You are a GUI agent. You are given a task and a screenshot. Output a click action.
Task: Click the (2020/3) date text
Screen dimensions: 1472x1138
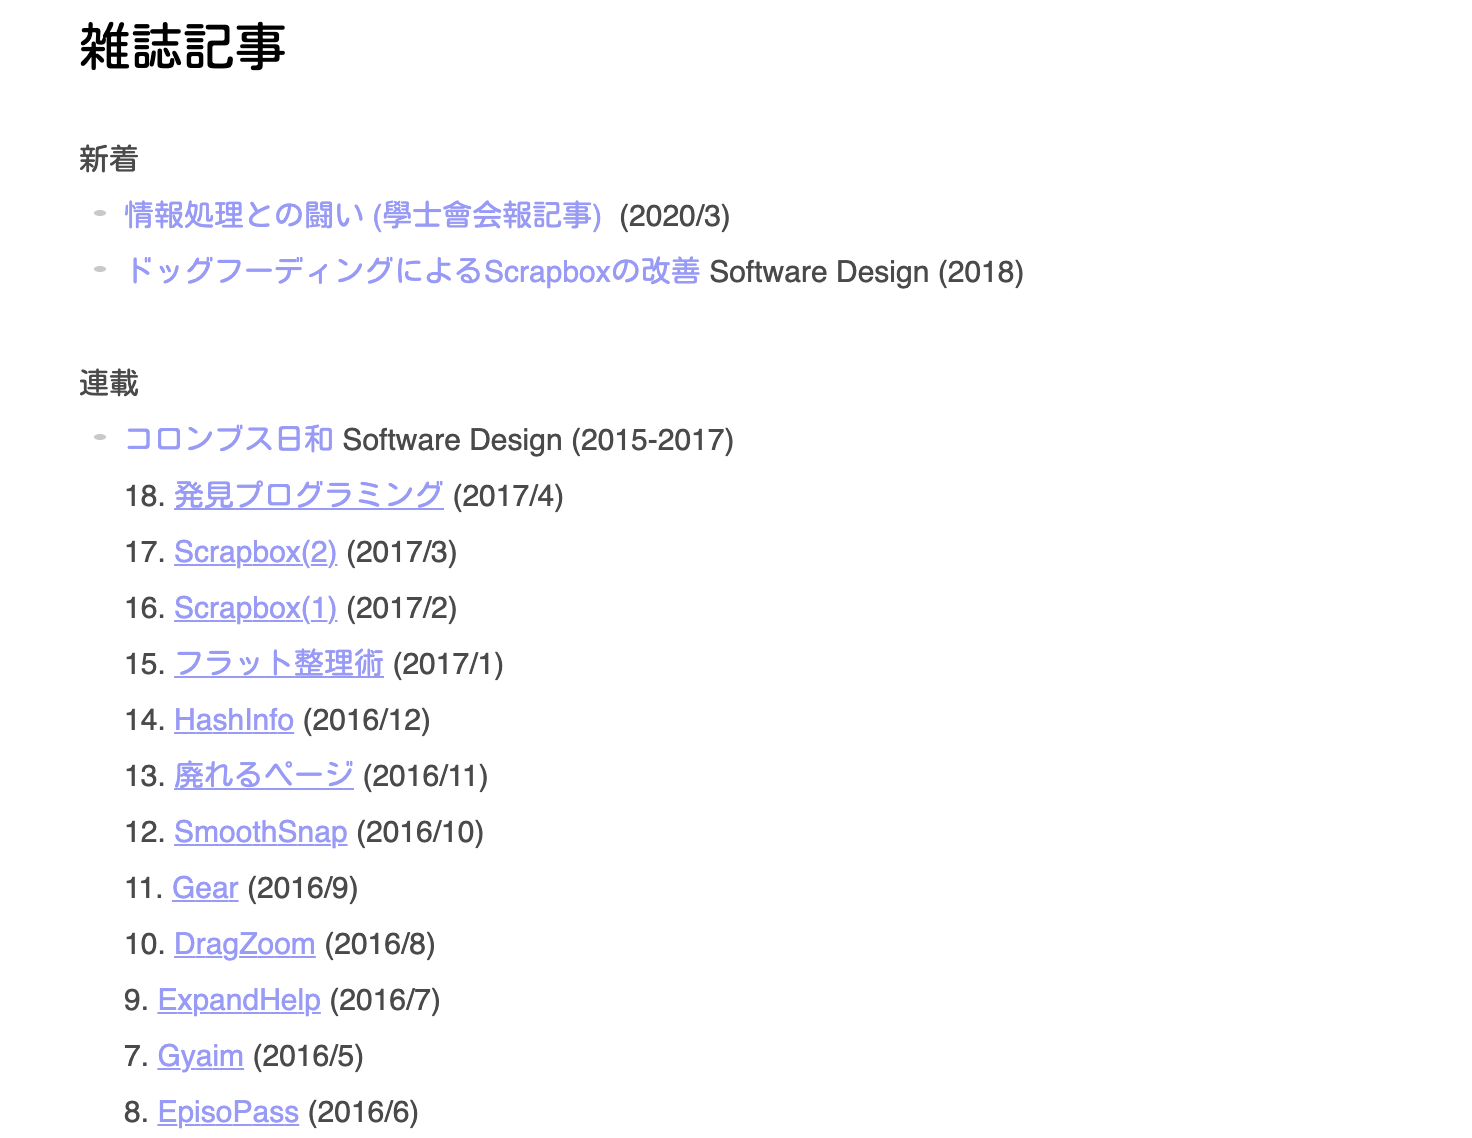click(x=675, y=216)
